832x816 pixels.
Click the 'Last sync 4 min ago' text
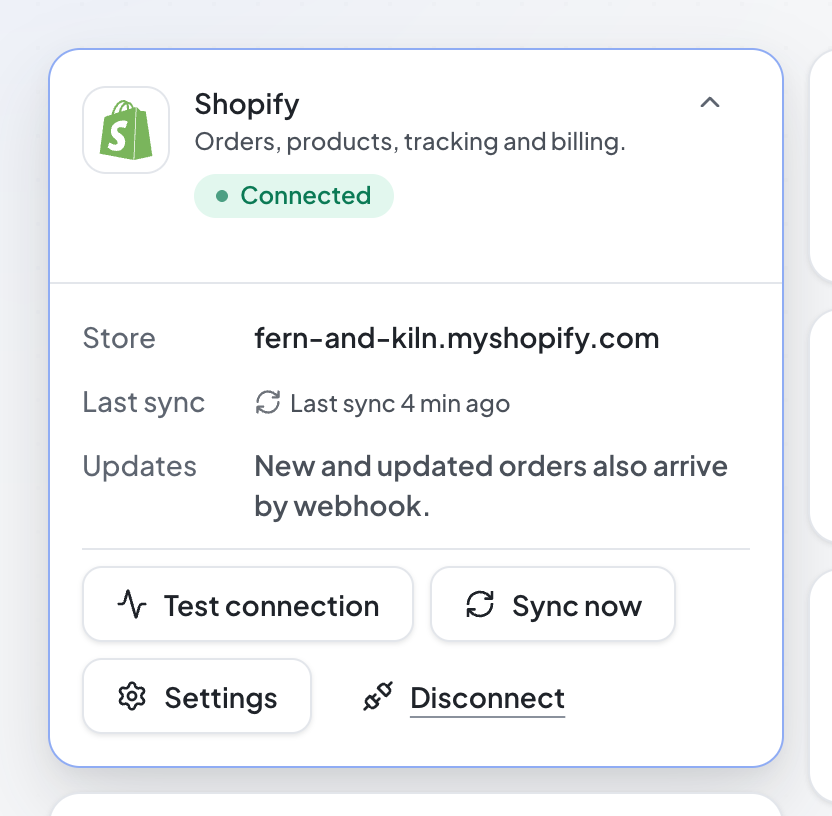coord(400,404)
